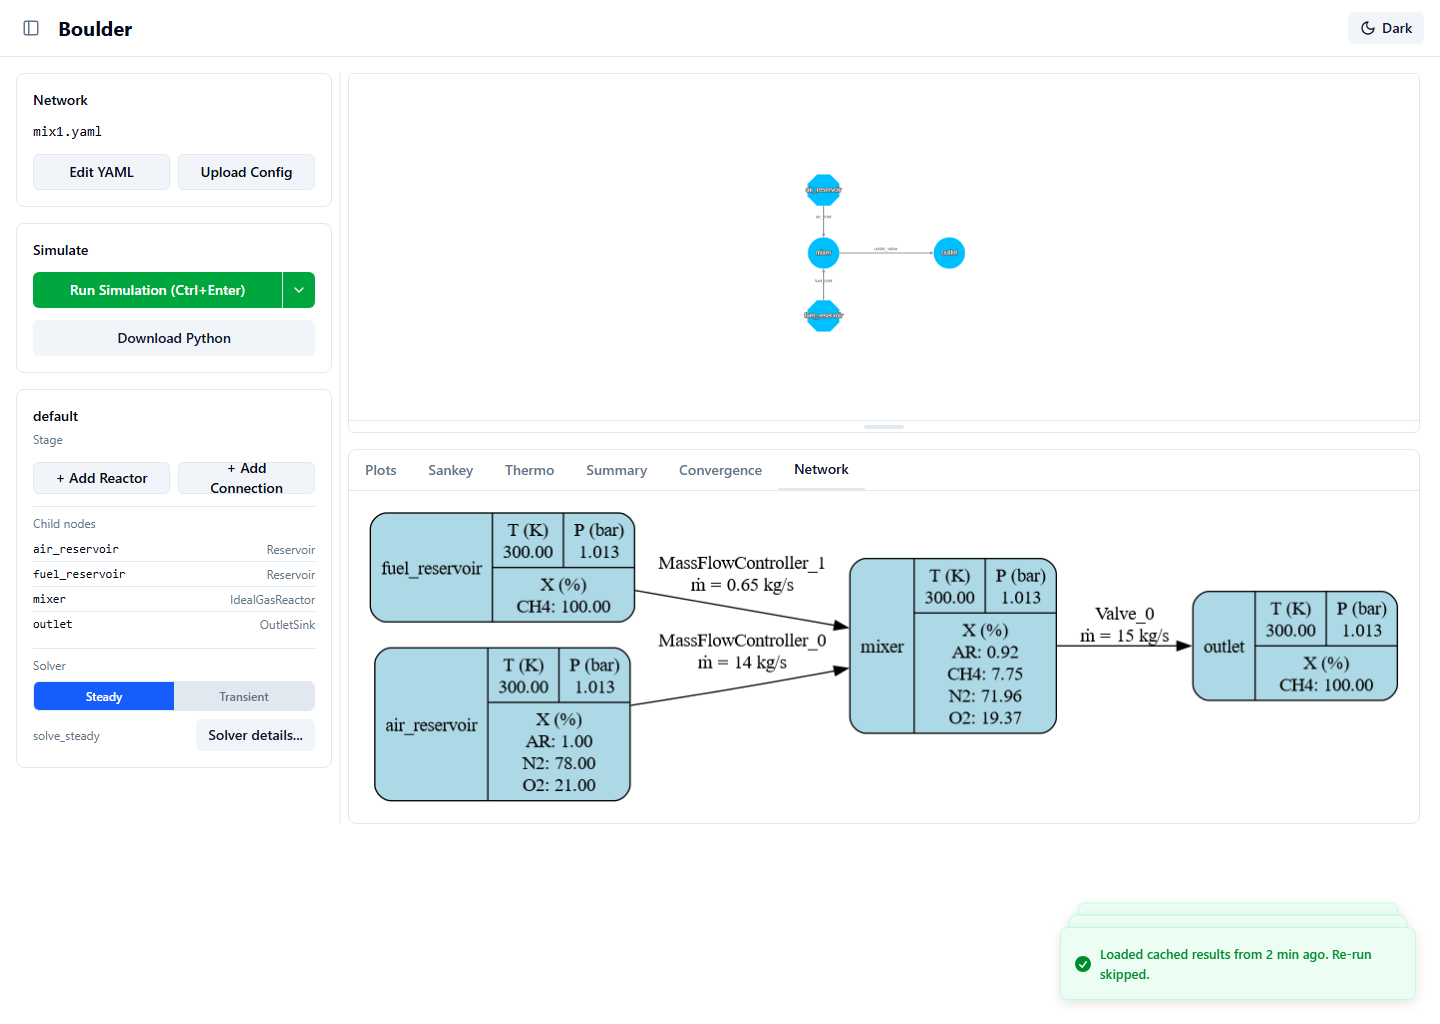Select Steady solver mode
This screenshot has width=1440, height=1024.
104,697
